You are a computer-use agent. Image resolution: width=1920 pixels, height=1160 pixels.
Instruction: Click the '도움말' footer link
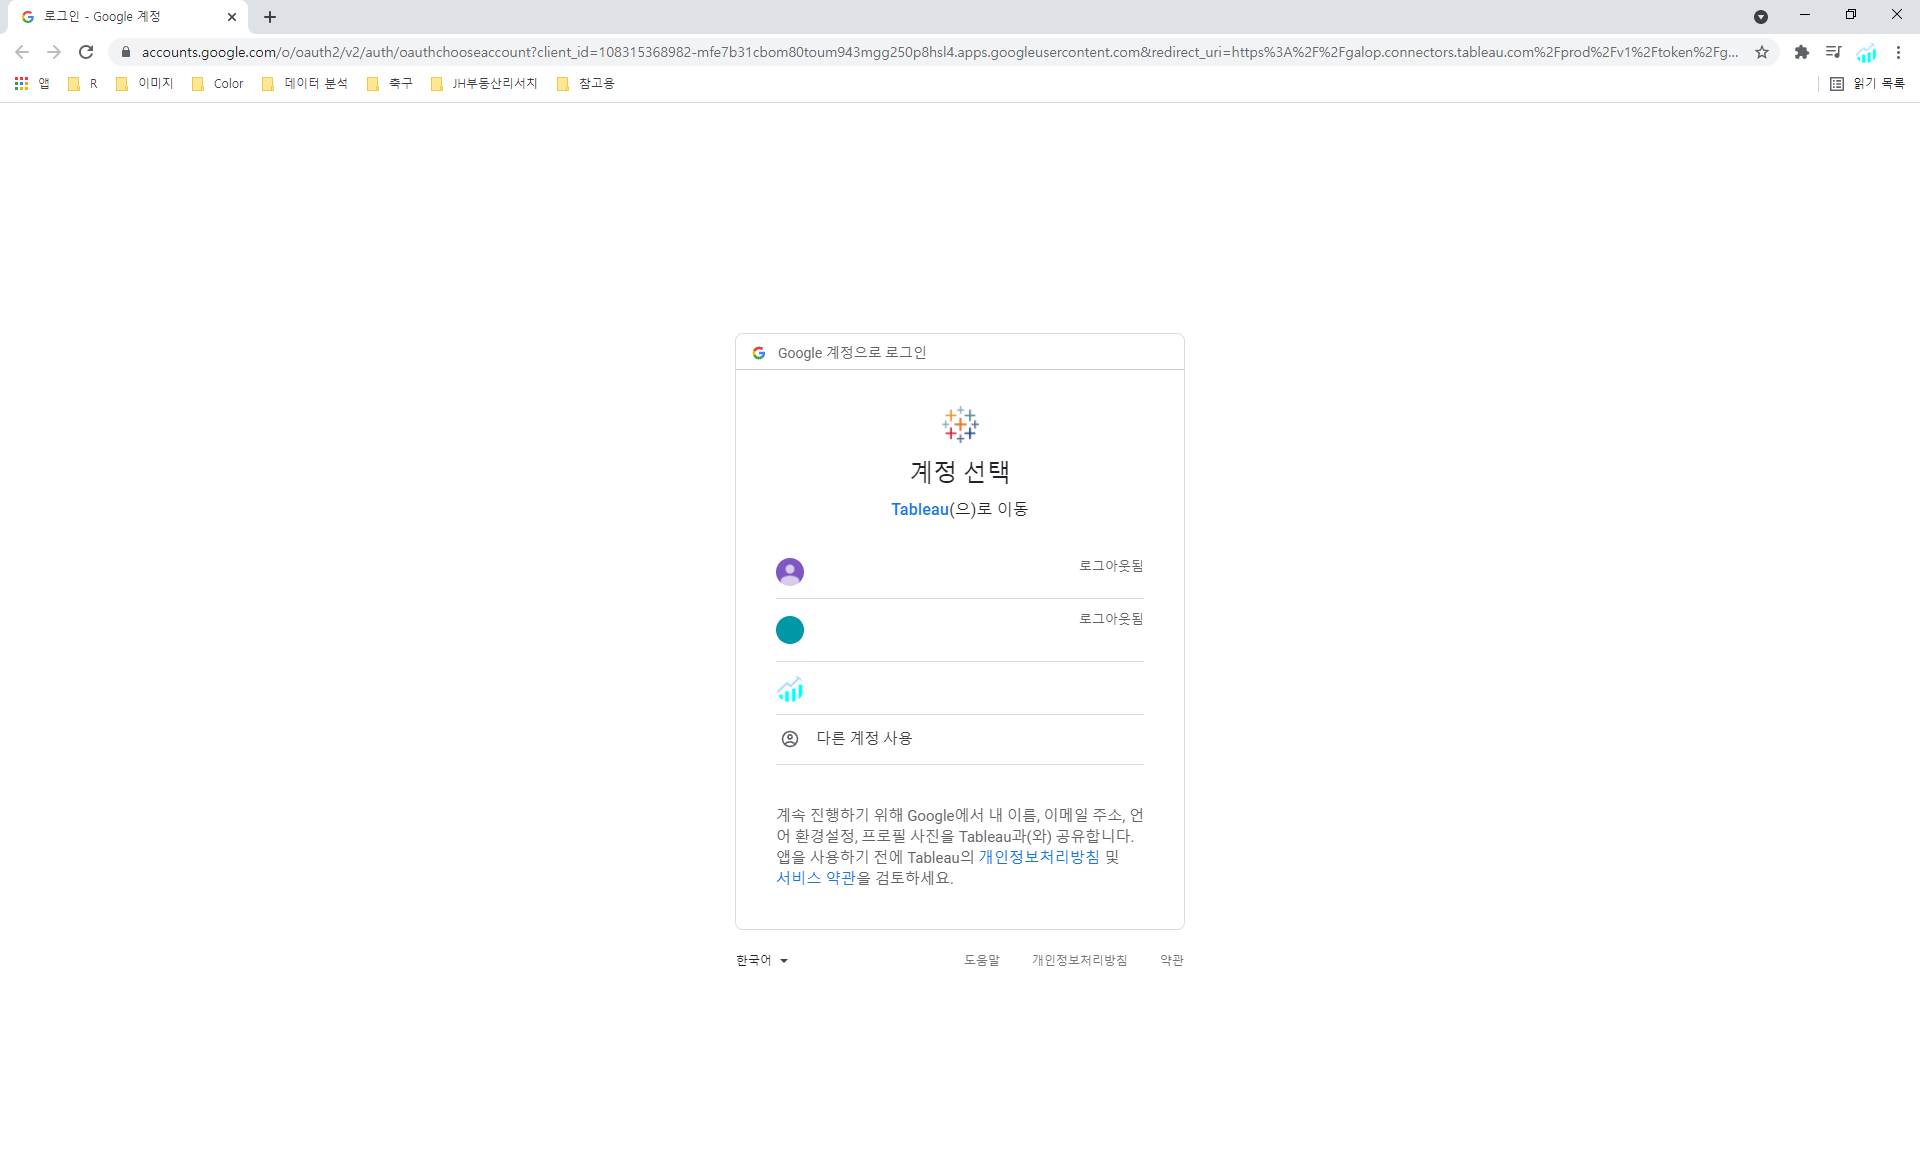pyautogui.click(x=981, y=960)
